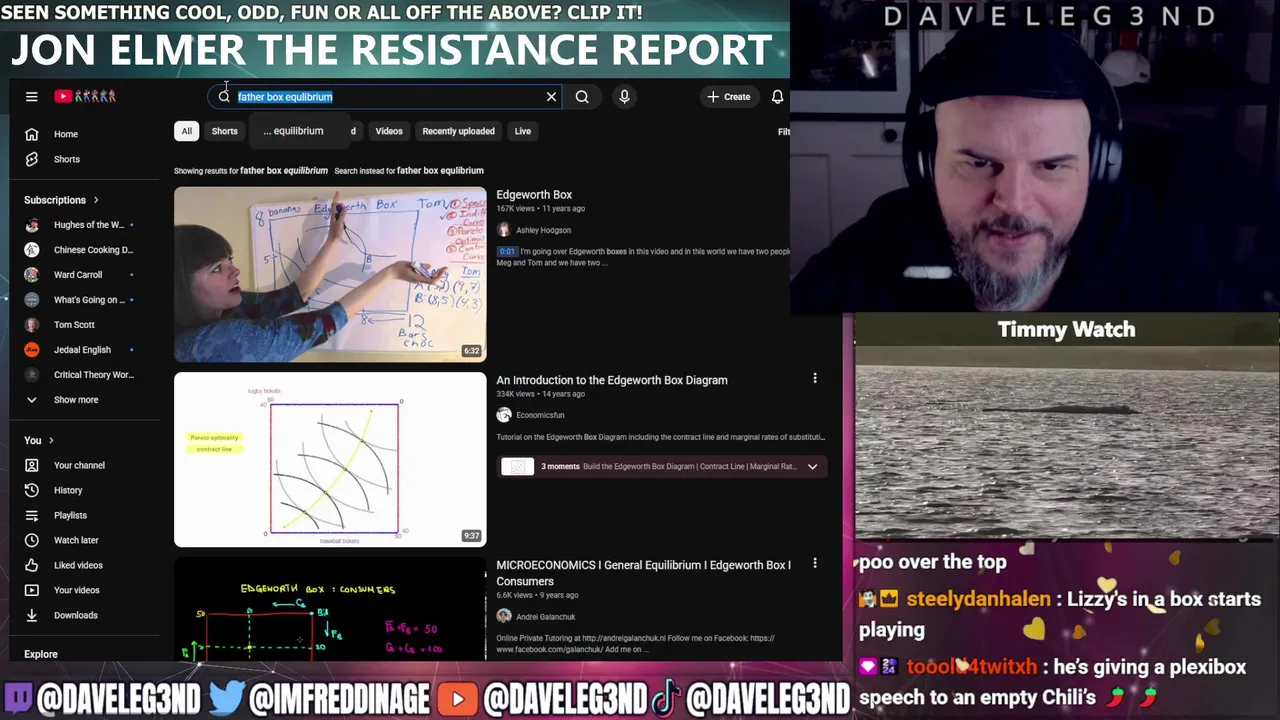This screenshot has height=720, width=1280.
Task: Jump to the 0:01 timestamp in the description
Action: point(507,252)
